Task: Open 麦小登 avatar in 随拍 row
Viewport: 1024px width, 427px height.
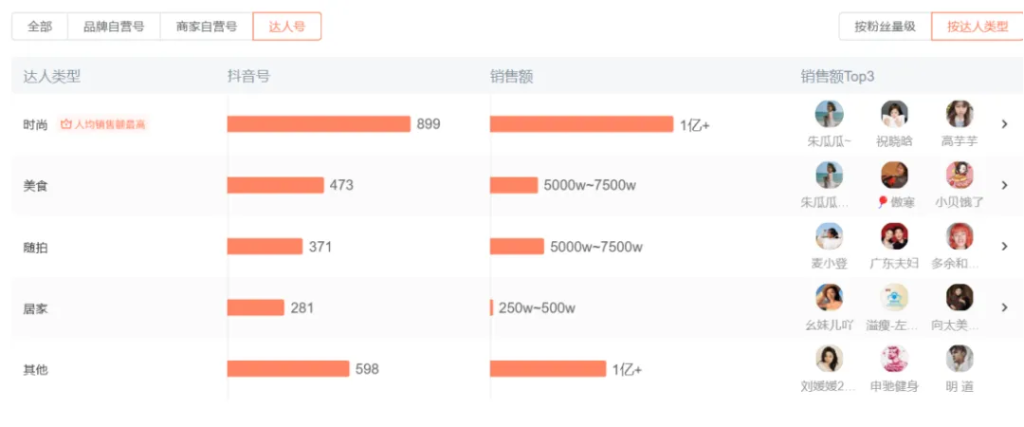Action: pos(829,236)
